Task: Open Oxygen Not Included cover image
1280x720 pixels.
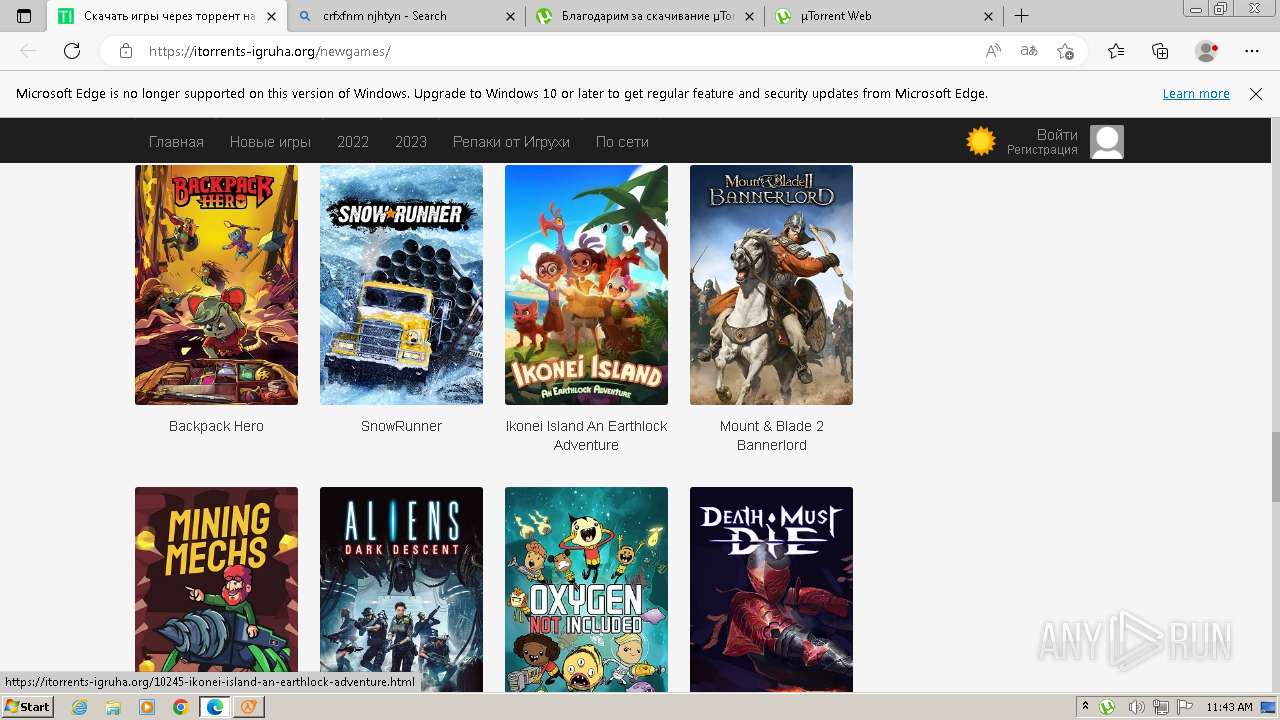Action: tap(586, 590)
